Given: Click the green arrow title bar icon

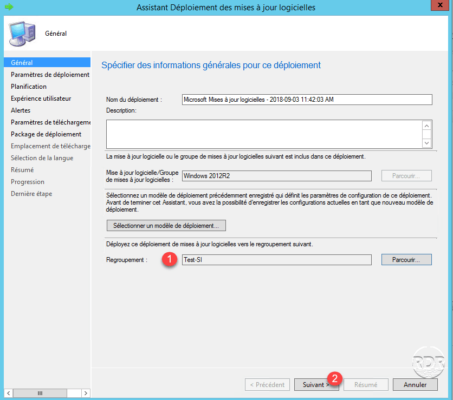Looking at the screenshot, I should tap(9, 7).
